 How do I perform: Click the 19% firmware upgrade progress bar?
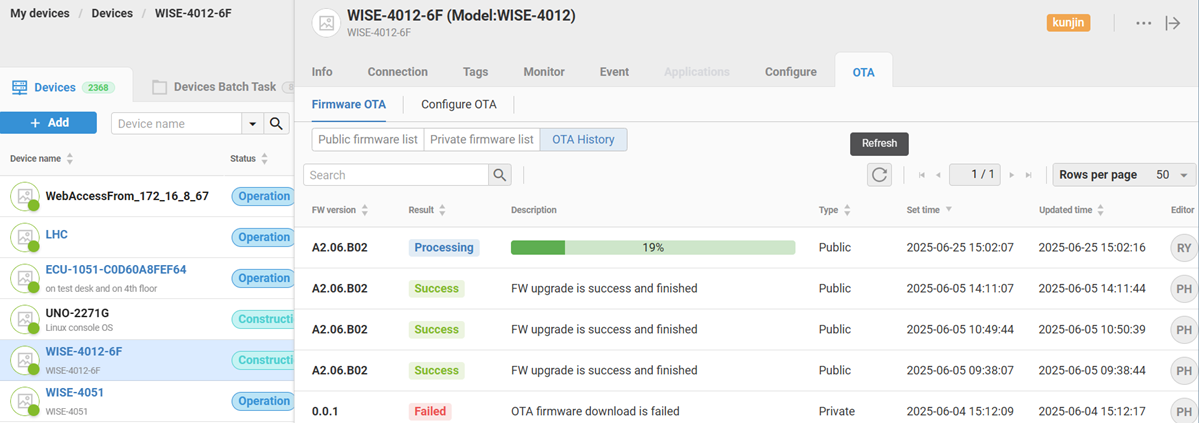pyautogui.click(x=652, y=247)
